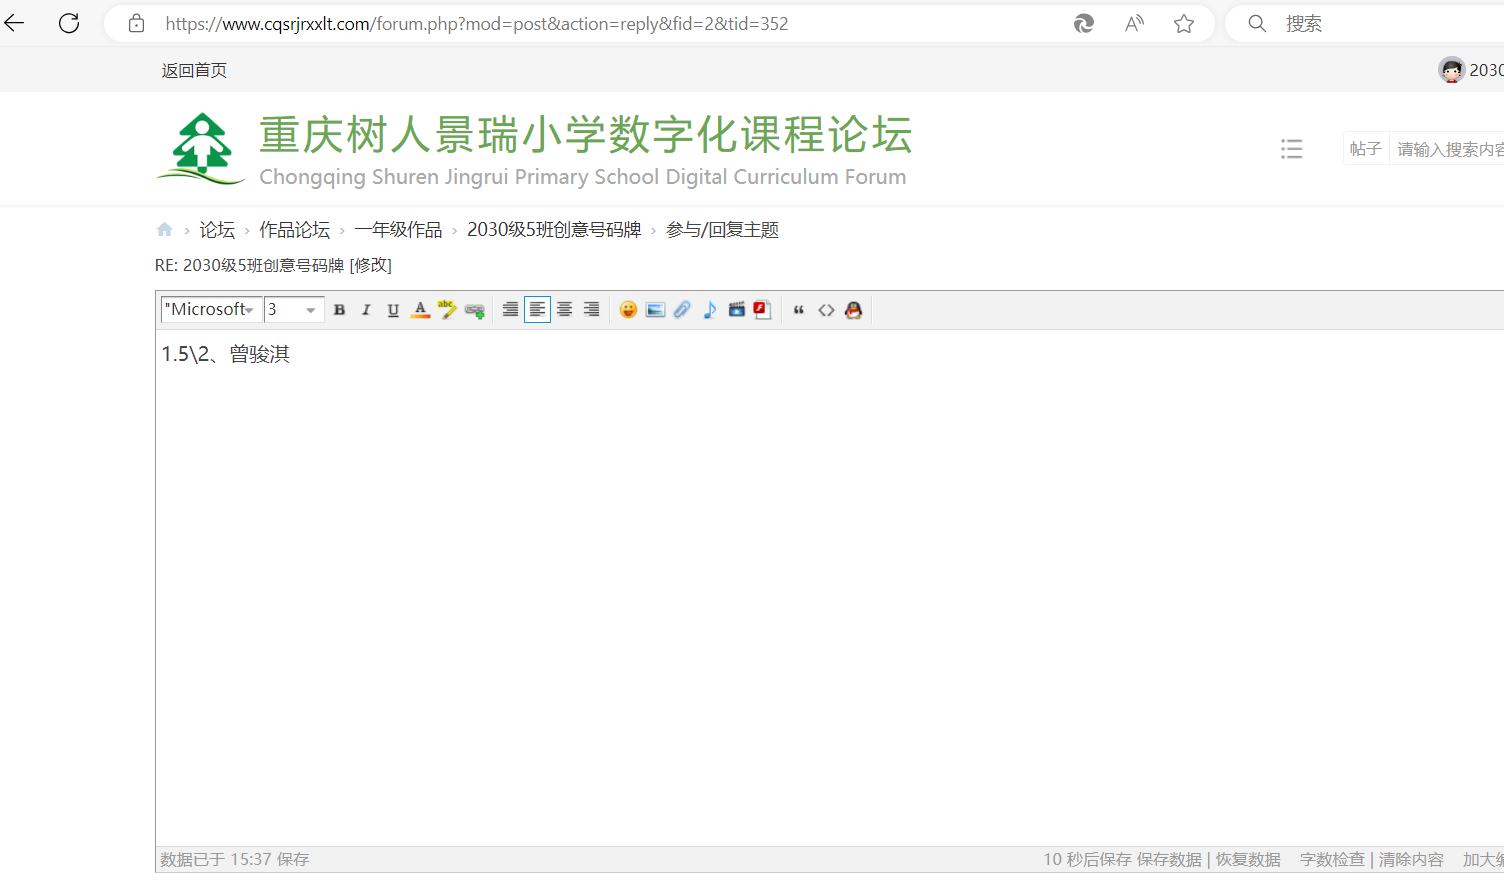
Task: Open the font size dropdown
Action: click(x=310, y=310)
